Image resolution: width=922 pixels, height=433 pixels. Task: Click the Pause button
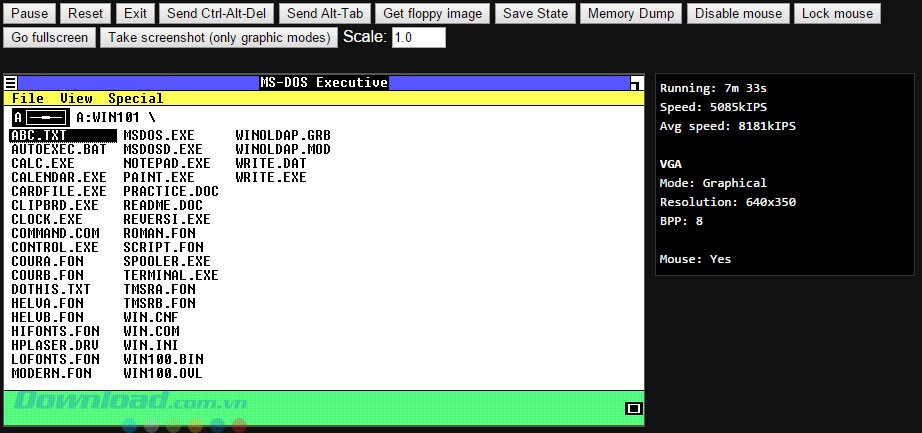click(x=29, y=14)
